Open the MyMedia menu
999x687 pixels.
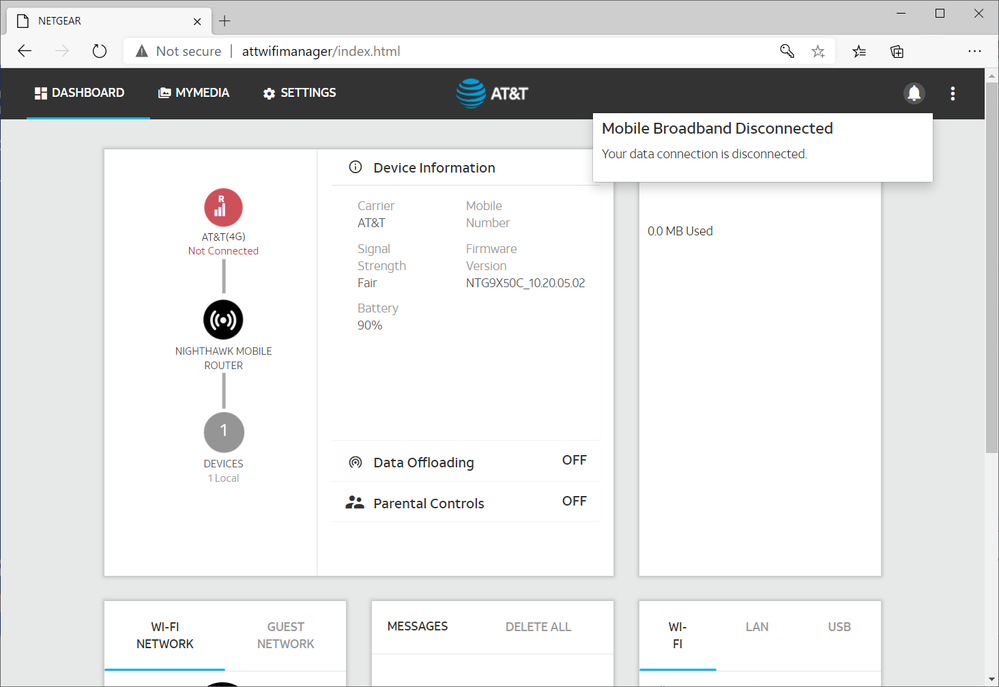(194, 93)
